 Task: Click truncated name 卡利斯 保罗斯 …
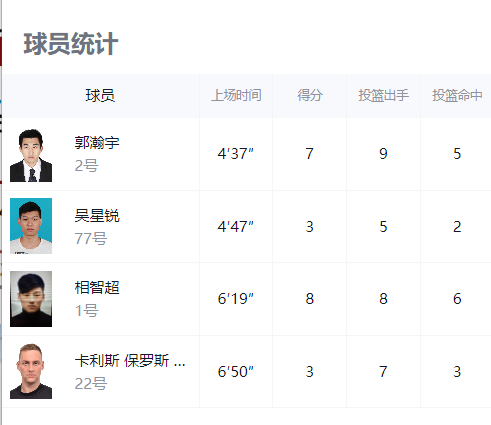tap(130, 361)
